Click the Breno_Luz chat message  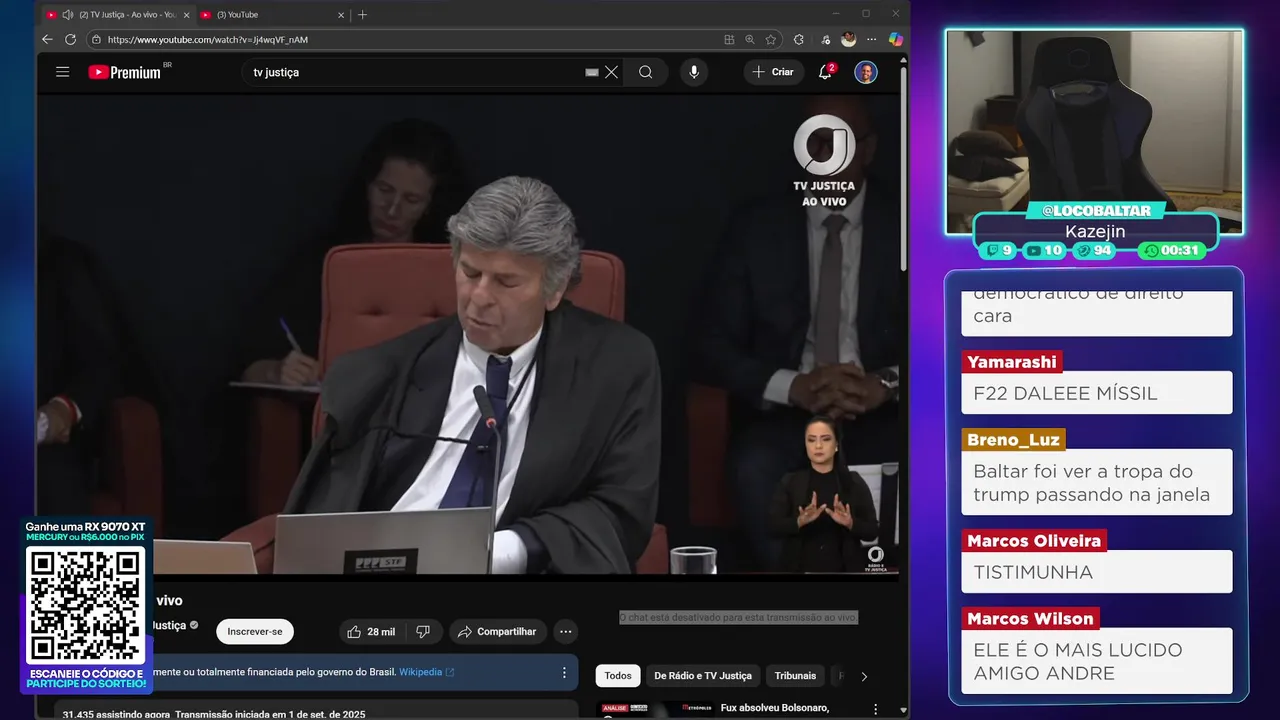click(x=1097, y=483)
